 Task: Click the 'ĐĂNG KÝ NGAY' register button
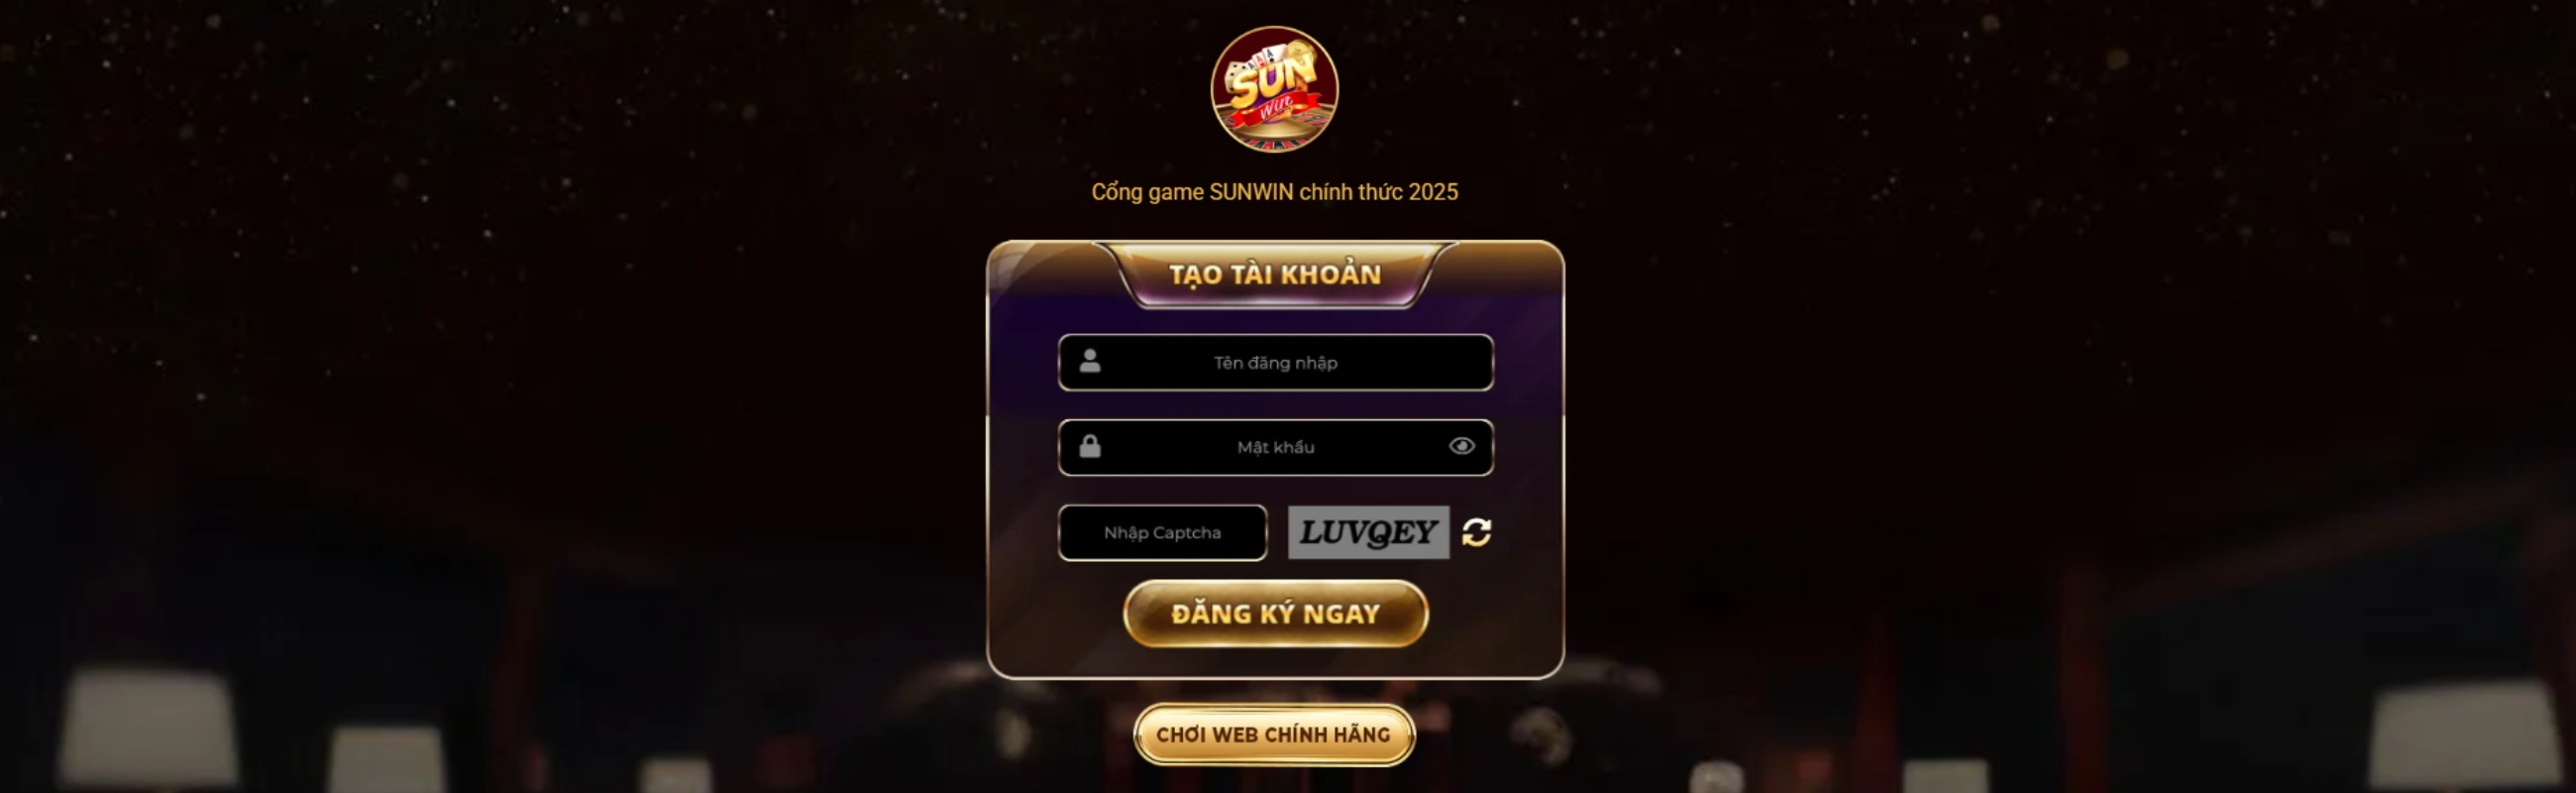[x=1275, y=613]
